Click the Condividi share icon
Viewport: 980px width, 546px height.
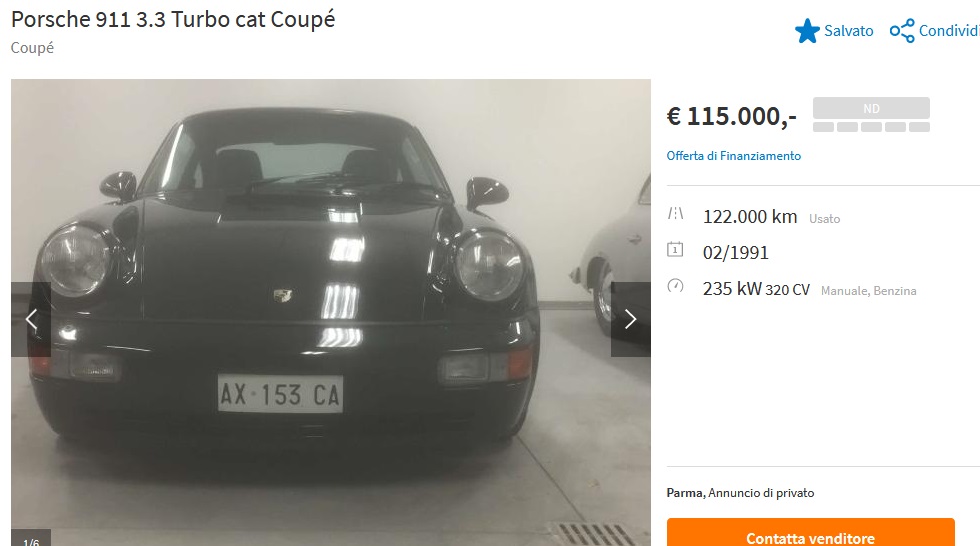point(902,31)
